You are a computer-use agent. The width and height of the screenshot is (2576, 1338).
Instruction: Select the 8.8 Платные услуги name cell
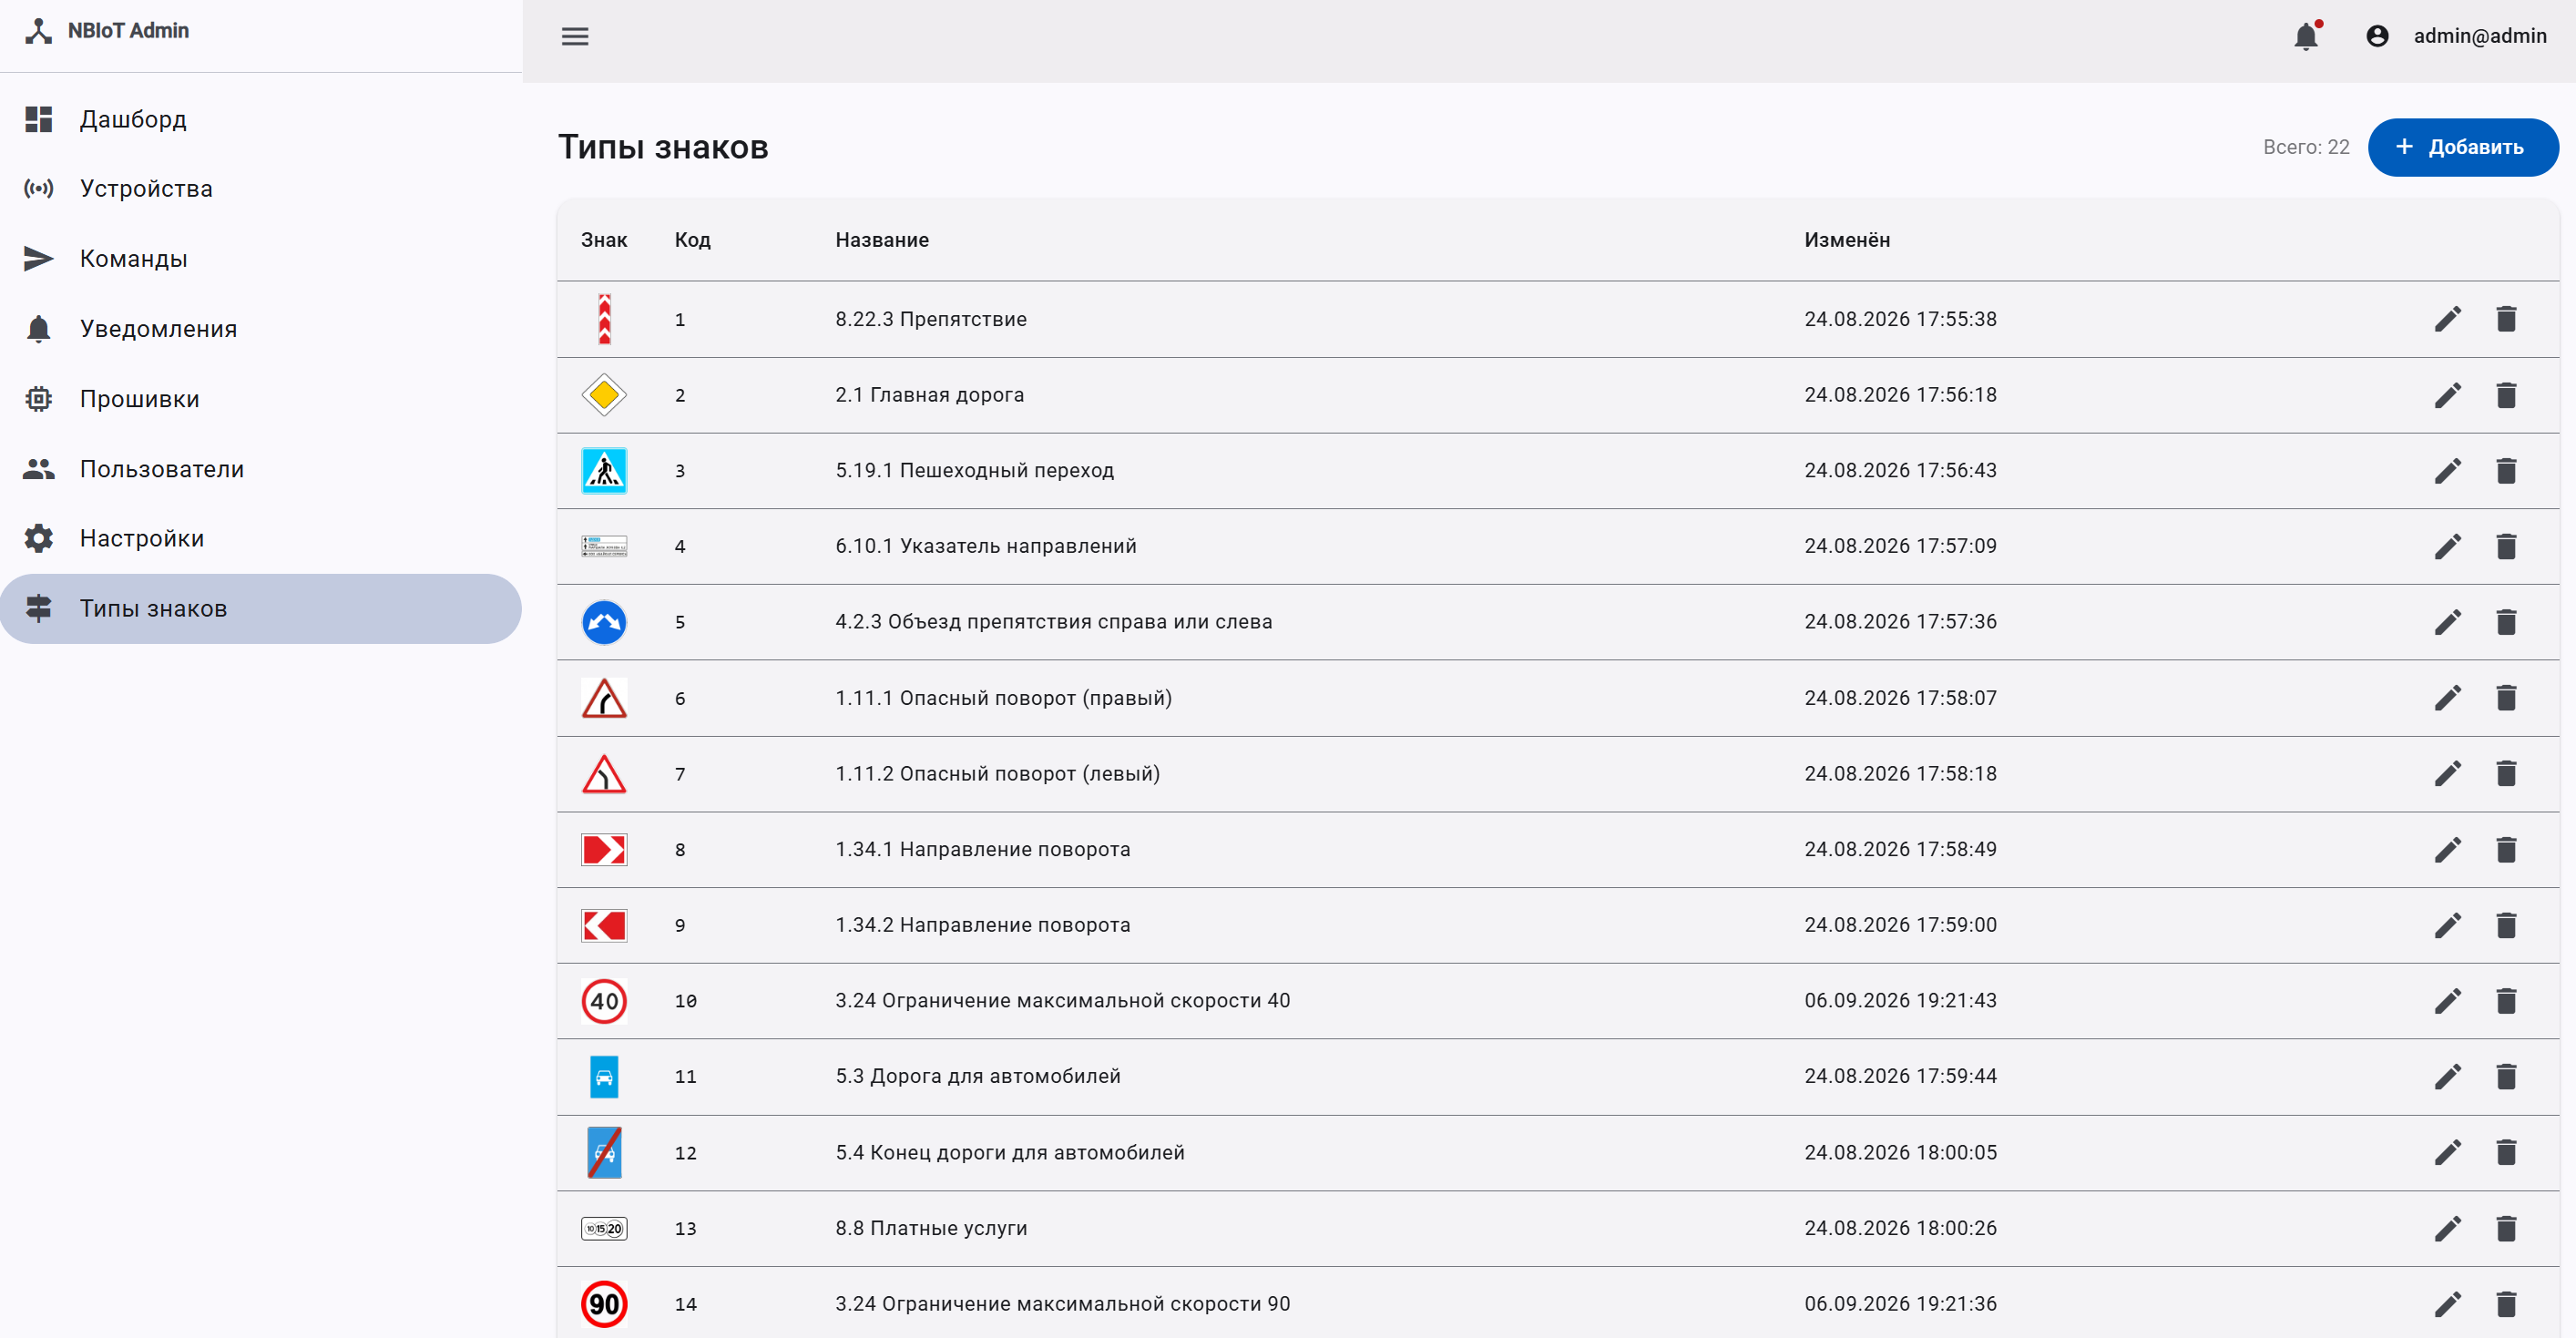pos(931,1228)
